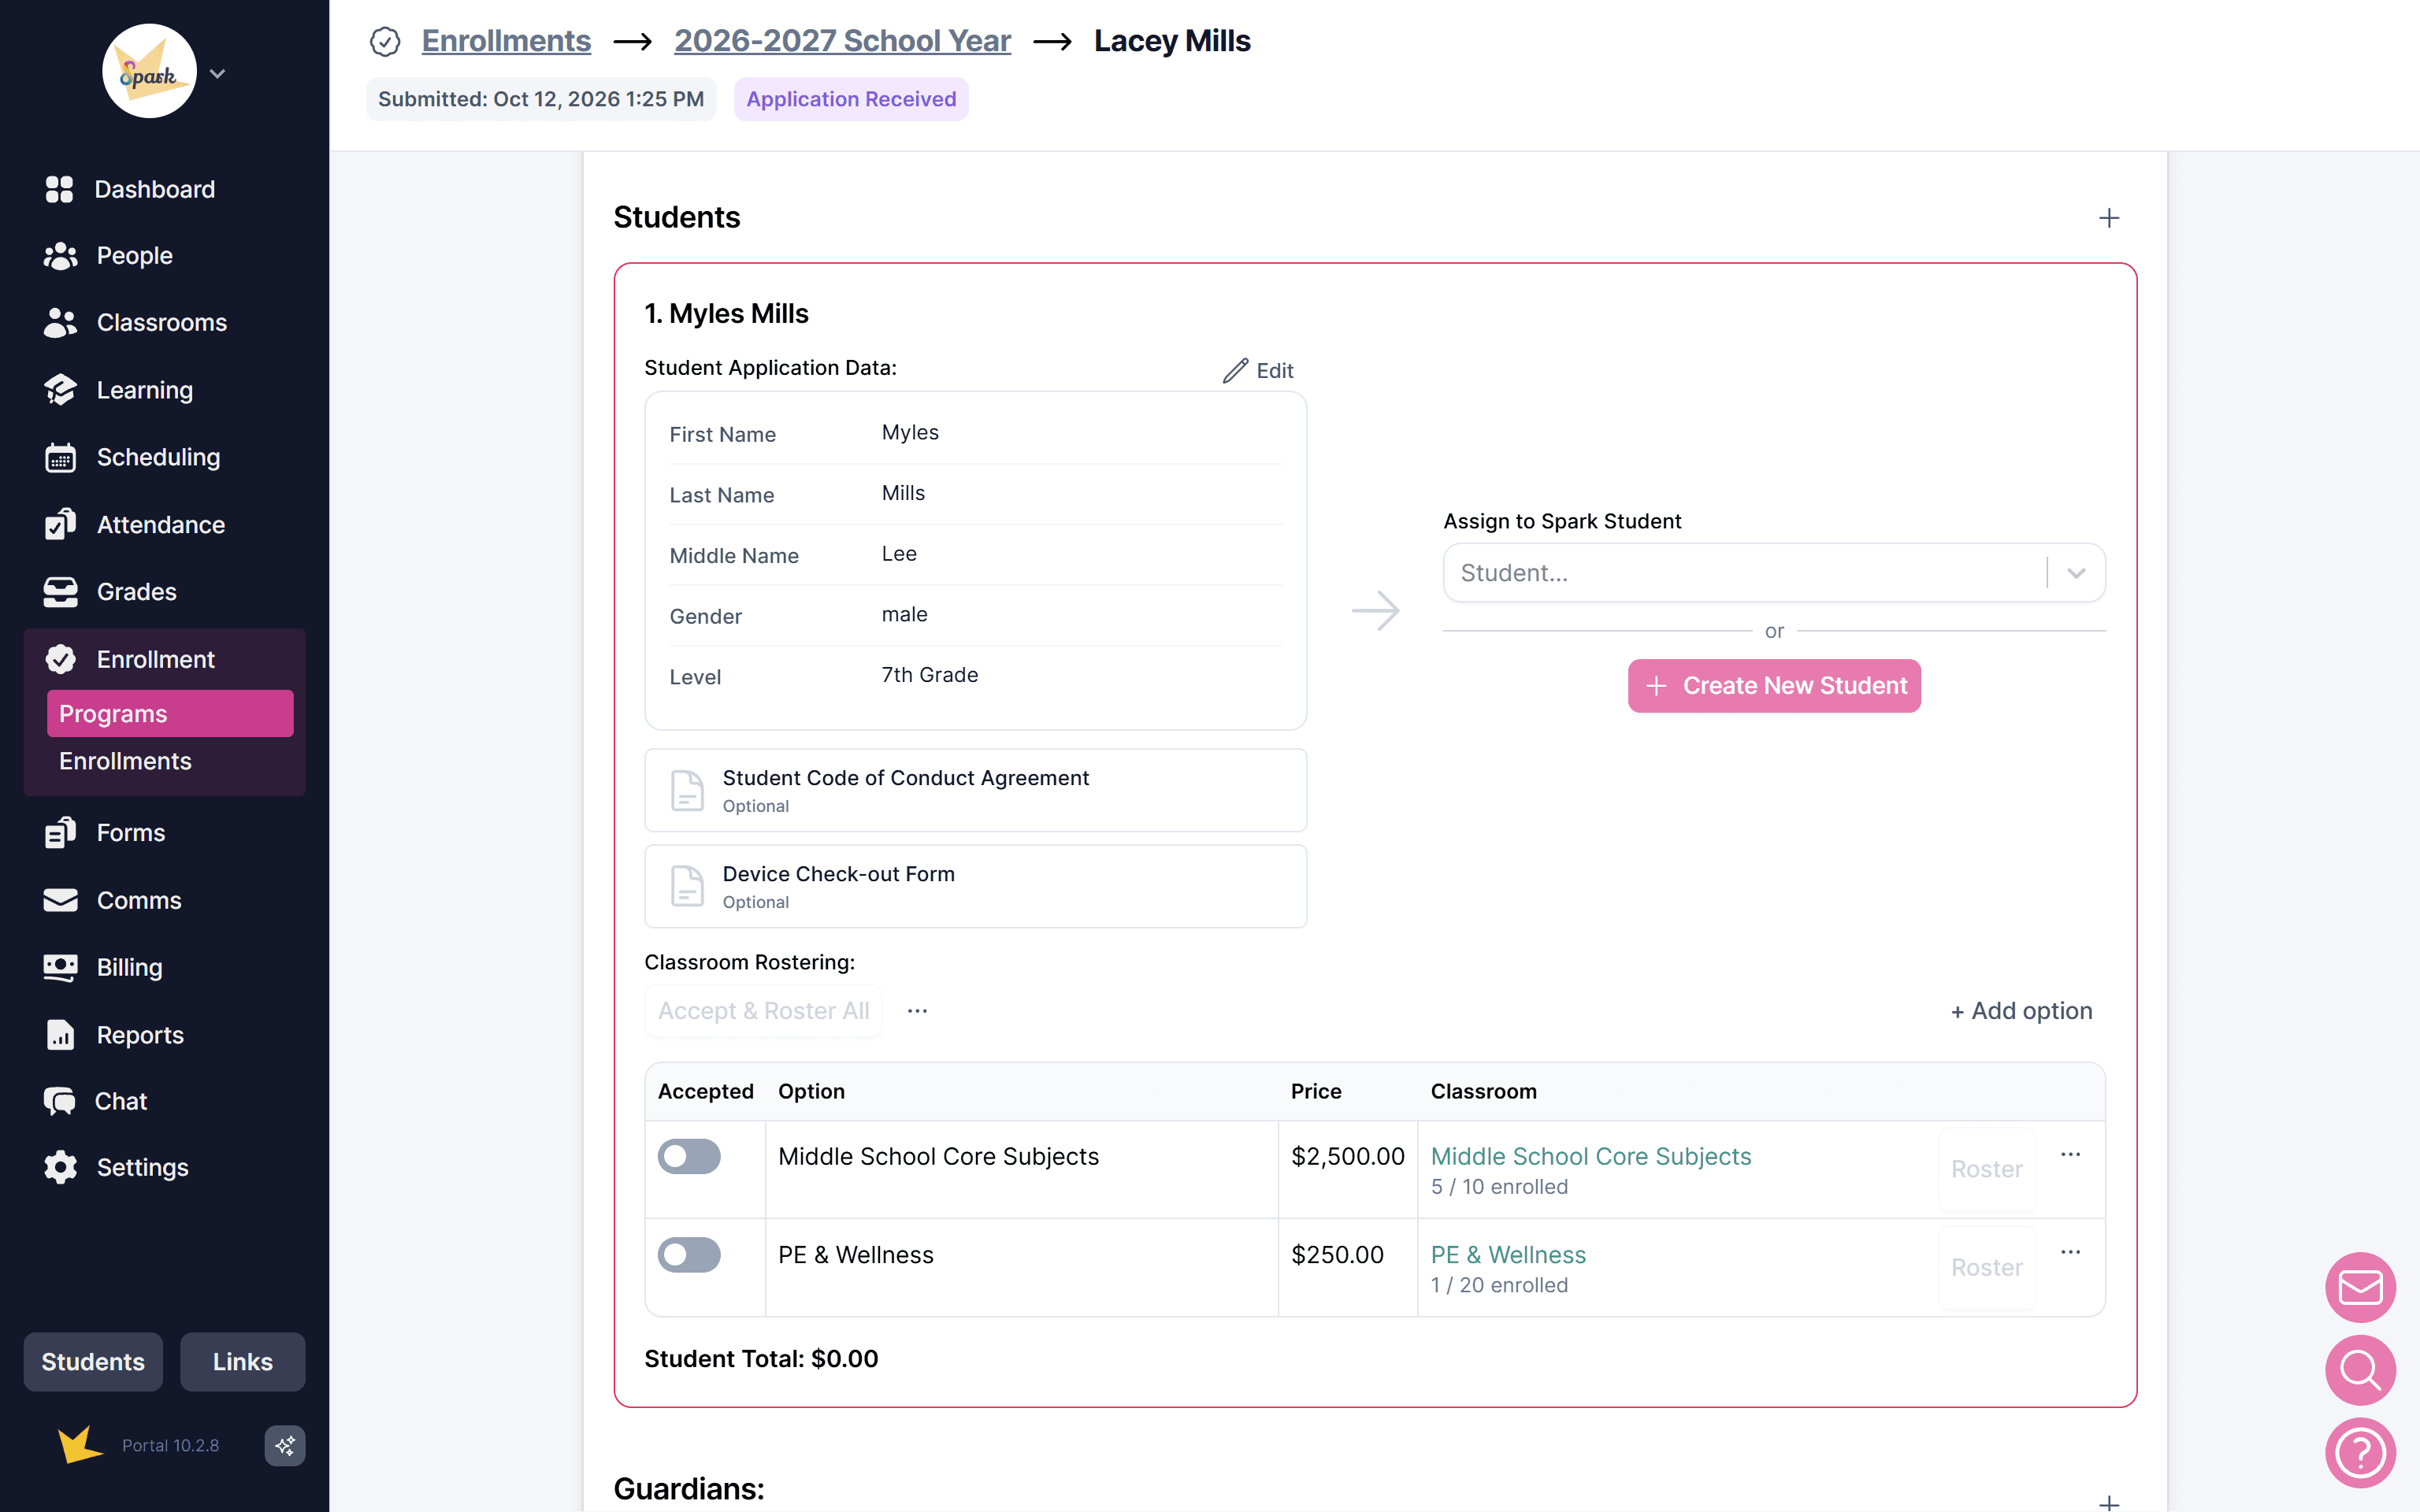Open the Chat bubble icon

point(59,1101)
